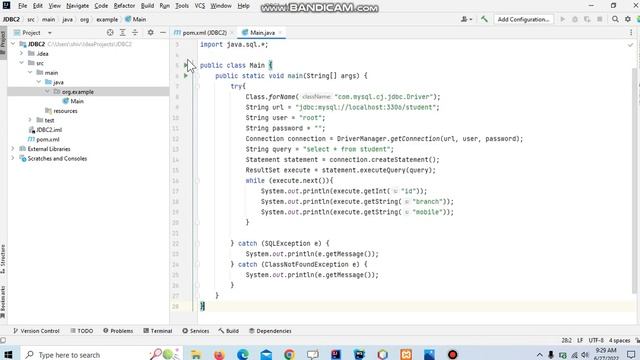Open the Refactor menu
Viewport: 640px width, 360px height.
click(124, 6)
